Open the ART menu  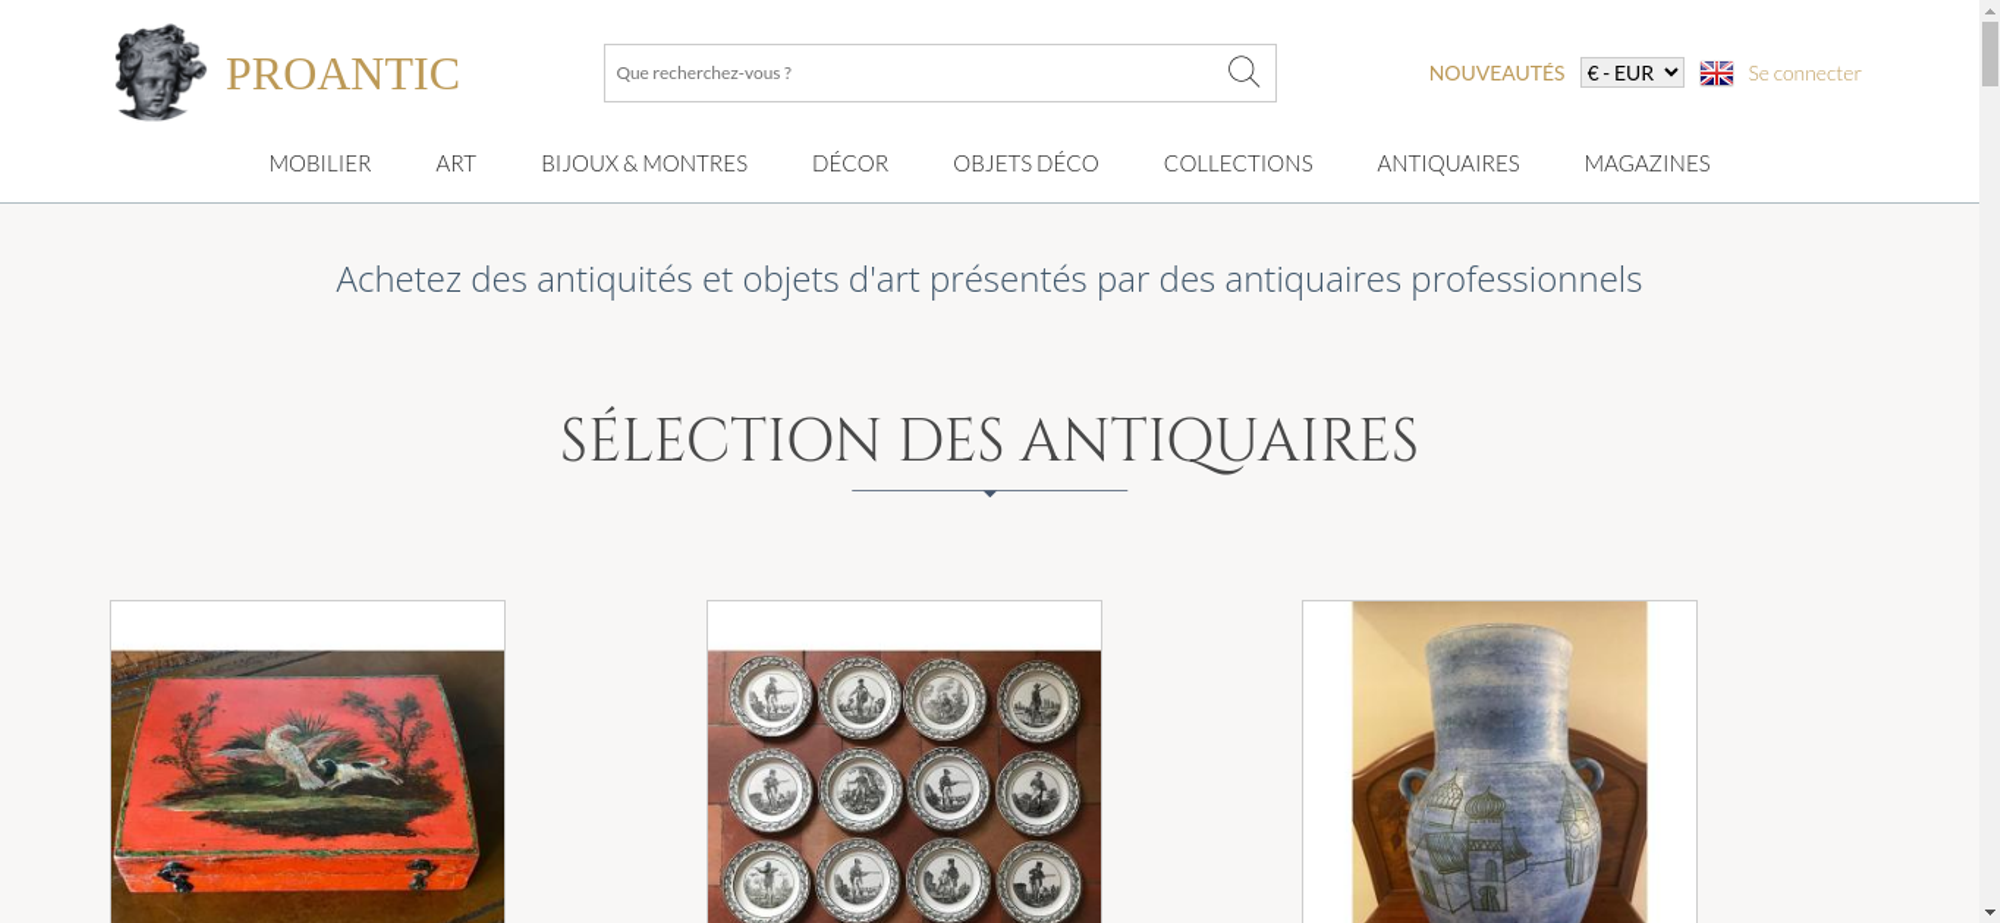pyautogui.click(x=456, y=163)
